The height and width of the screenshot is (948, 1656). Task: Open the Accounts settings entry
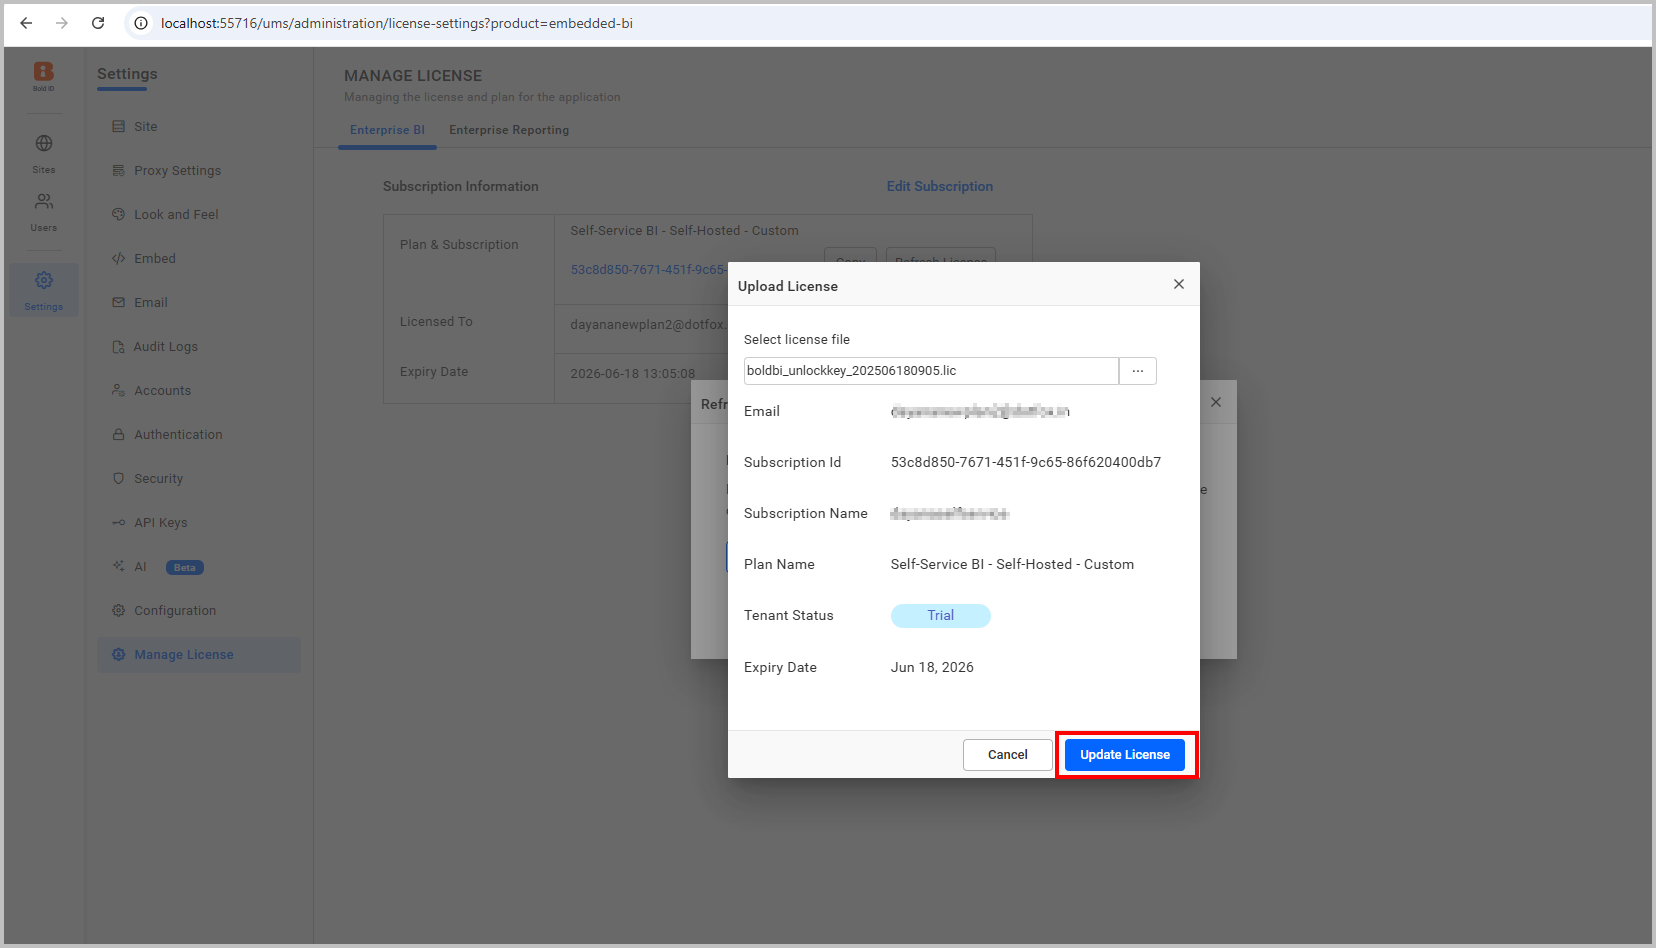coord(162,390)
